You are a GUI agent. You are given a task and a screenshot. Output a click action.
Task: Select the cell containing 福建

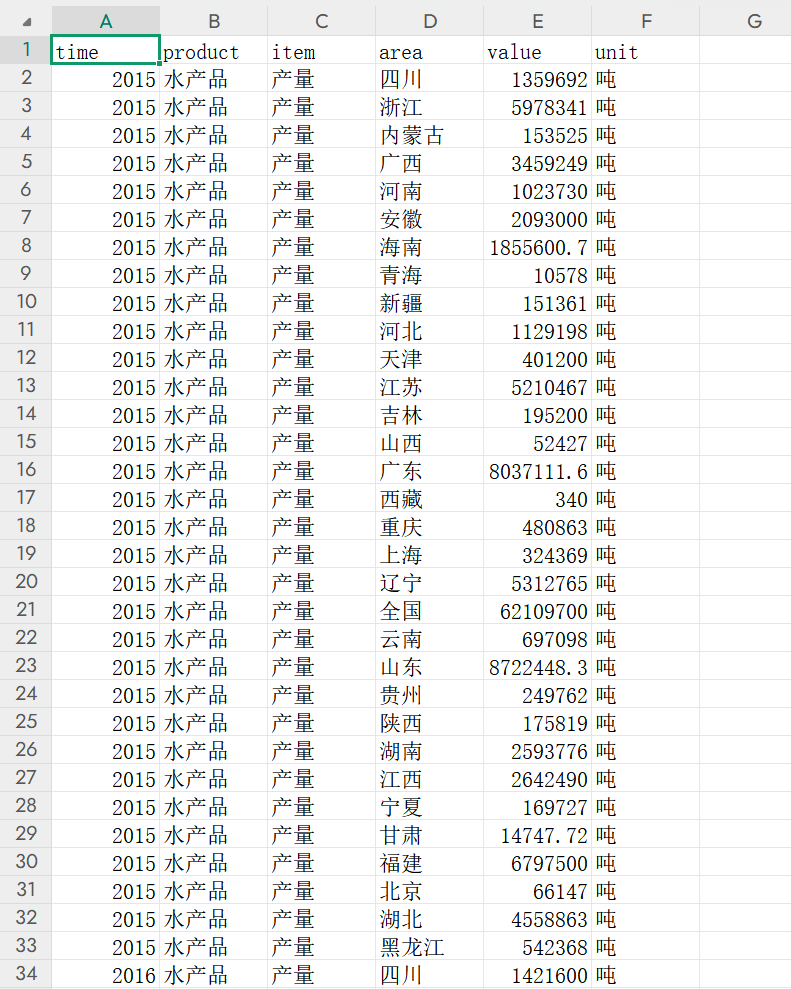(430, 862)
